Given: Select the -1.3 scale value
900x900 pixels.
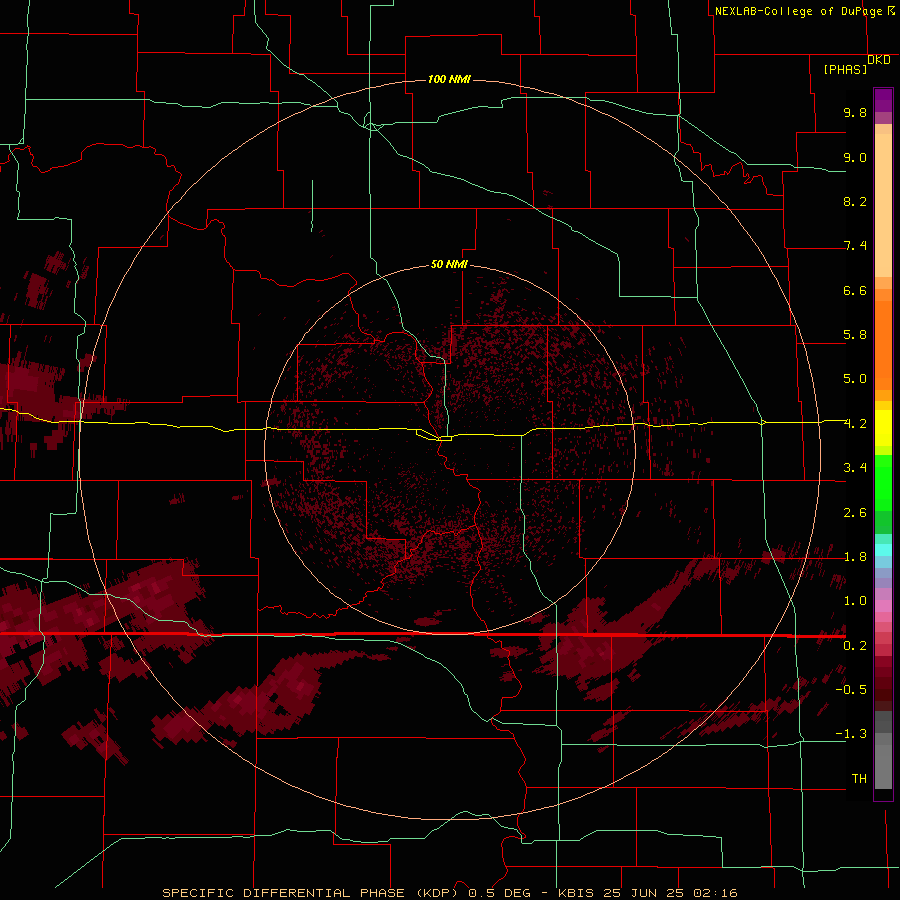Looking at the screenshot, I should (851, 734).
